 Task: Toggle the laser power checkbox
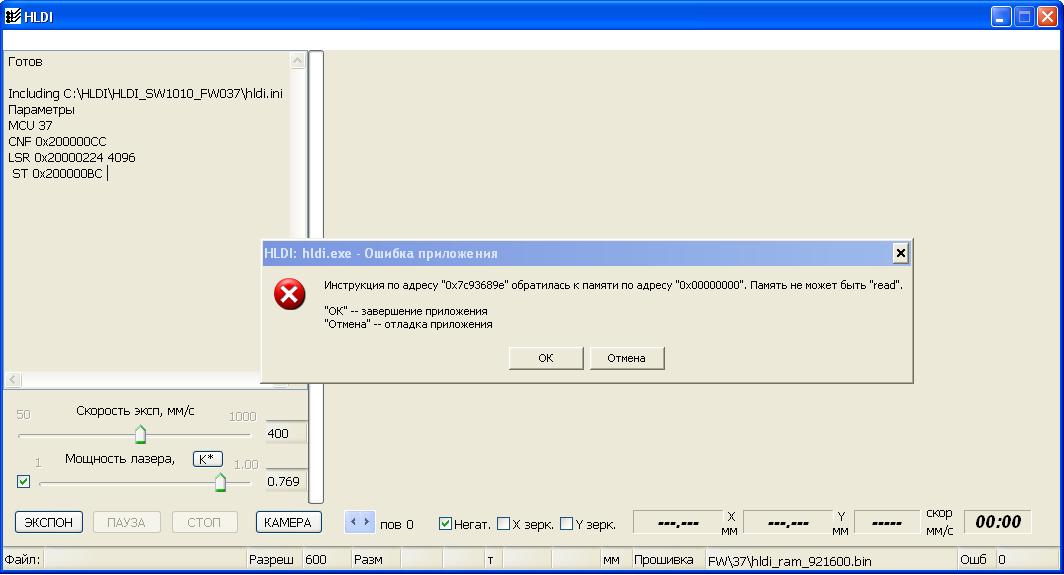click(x=23, y=481)
